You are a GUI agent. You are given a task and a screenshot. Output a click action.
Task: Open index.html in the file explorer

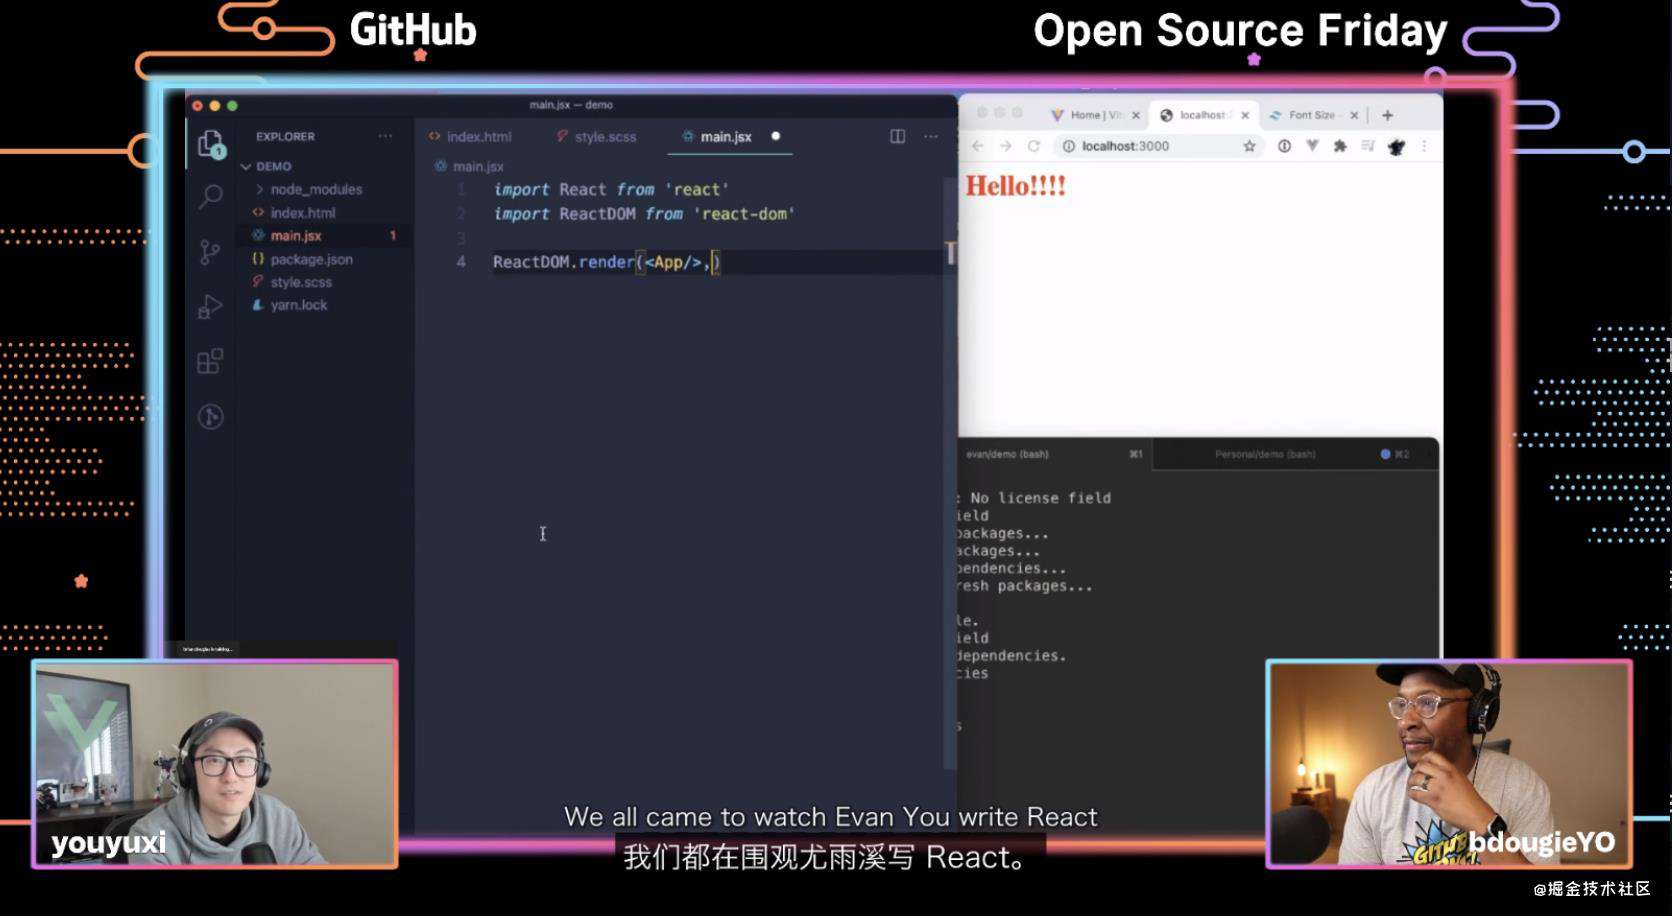[x=302, y=213]
